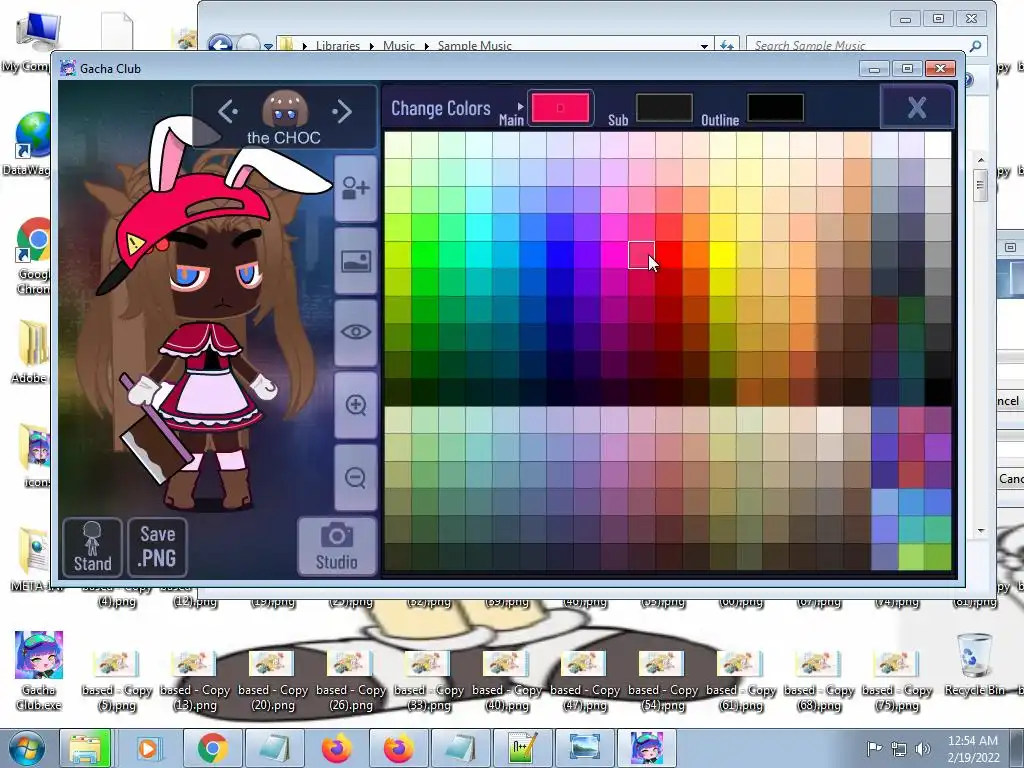Click the Explorer back navigation arrow
1024x768 pixels.
click(220, 45)
